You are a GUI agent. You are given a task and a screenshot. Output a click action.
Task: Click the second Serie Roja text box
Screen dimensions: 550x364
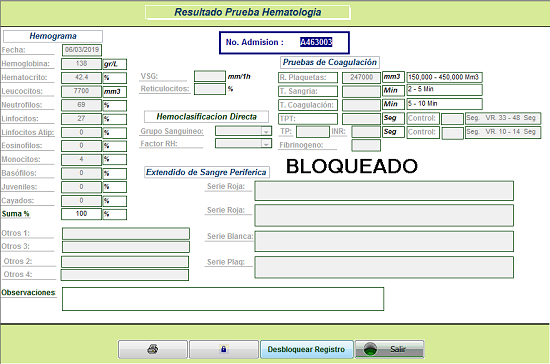coord(384,215)
